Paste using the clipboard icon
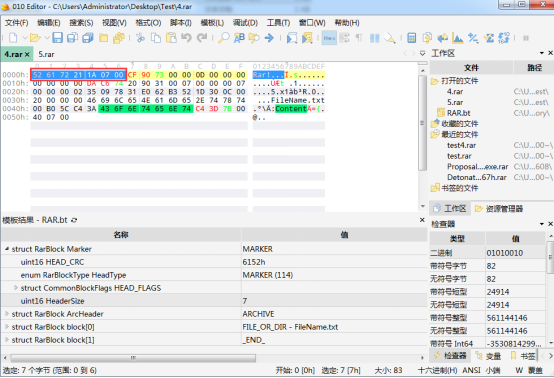554x378 pixels. (x=171, y=37)
